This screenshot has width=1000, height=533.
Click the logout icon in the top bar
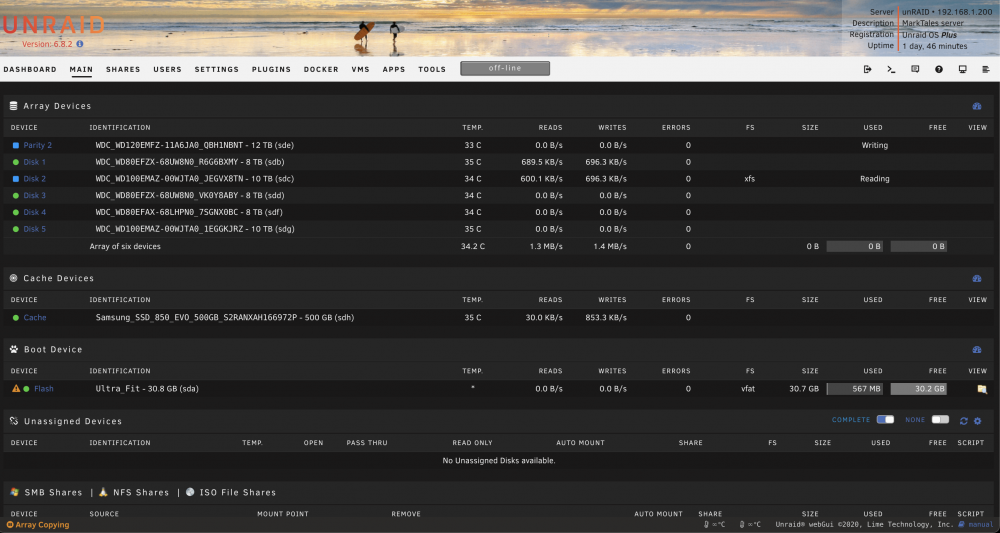(x=867, y=69)
